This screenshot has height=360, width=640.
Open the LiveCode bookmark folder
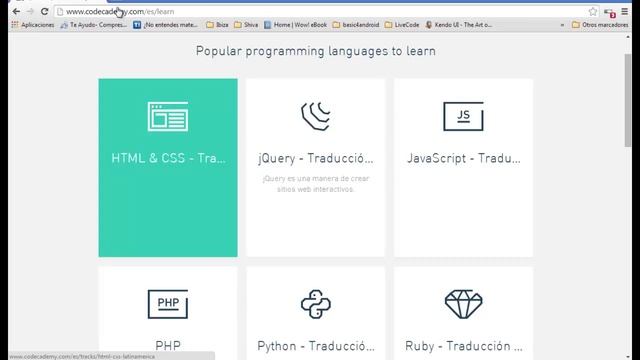(x=402, y=25)
